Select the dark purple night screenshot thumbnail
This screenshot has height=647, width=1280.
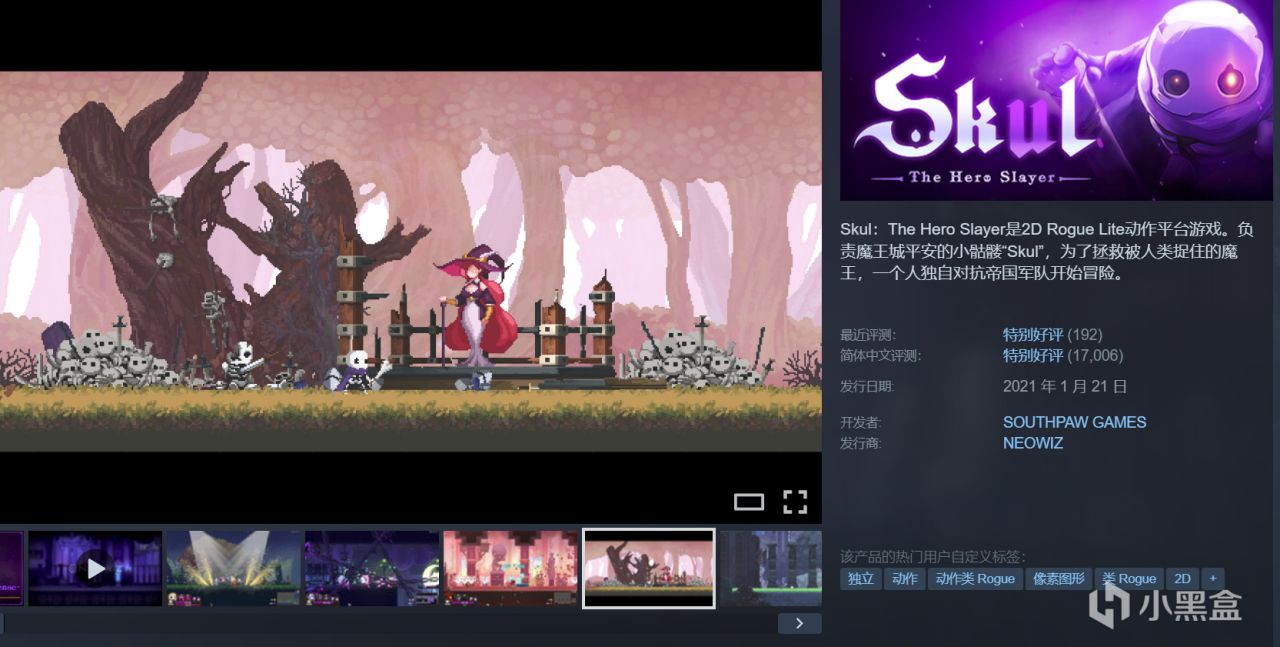pos(372,568)
